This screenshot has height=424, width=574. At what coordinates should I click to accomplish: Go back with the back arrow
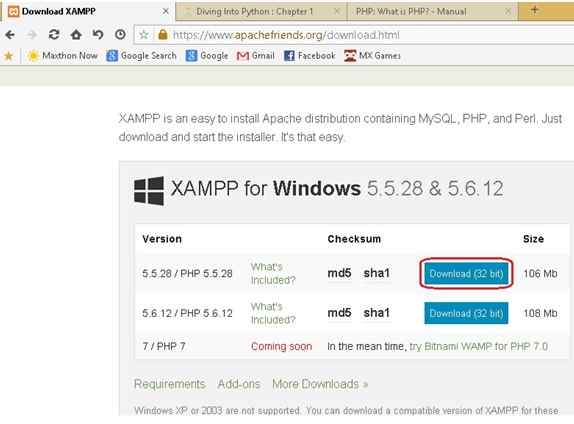10,35
